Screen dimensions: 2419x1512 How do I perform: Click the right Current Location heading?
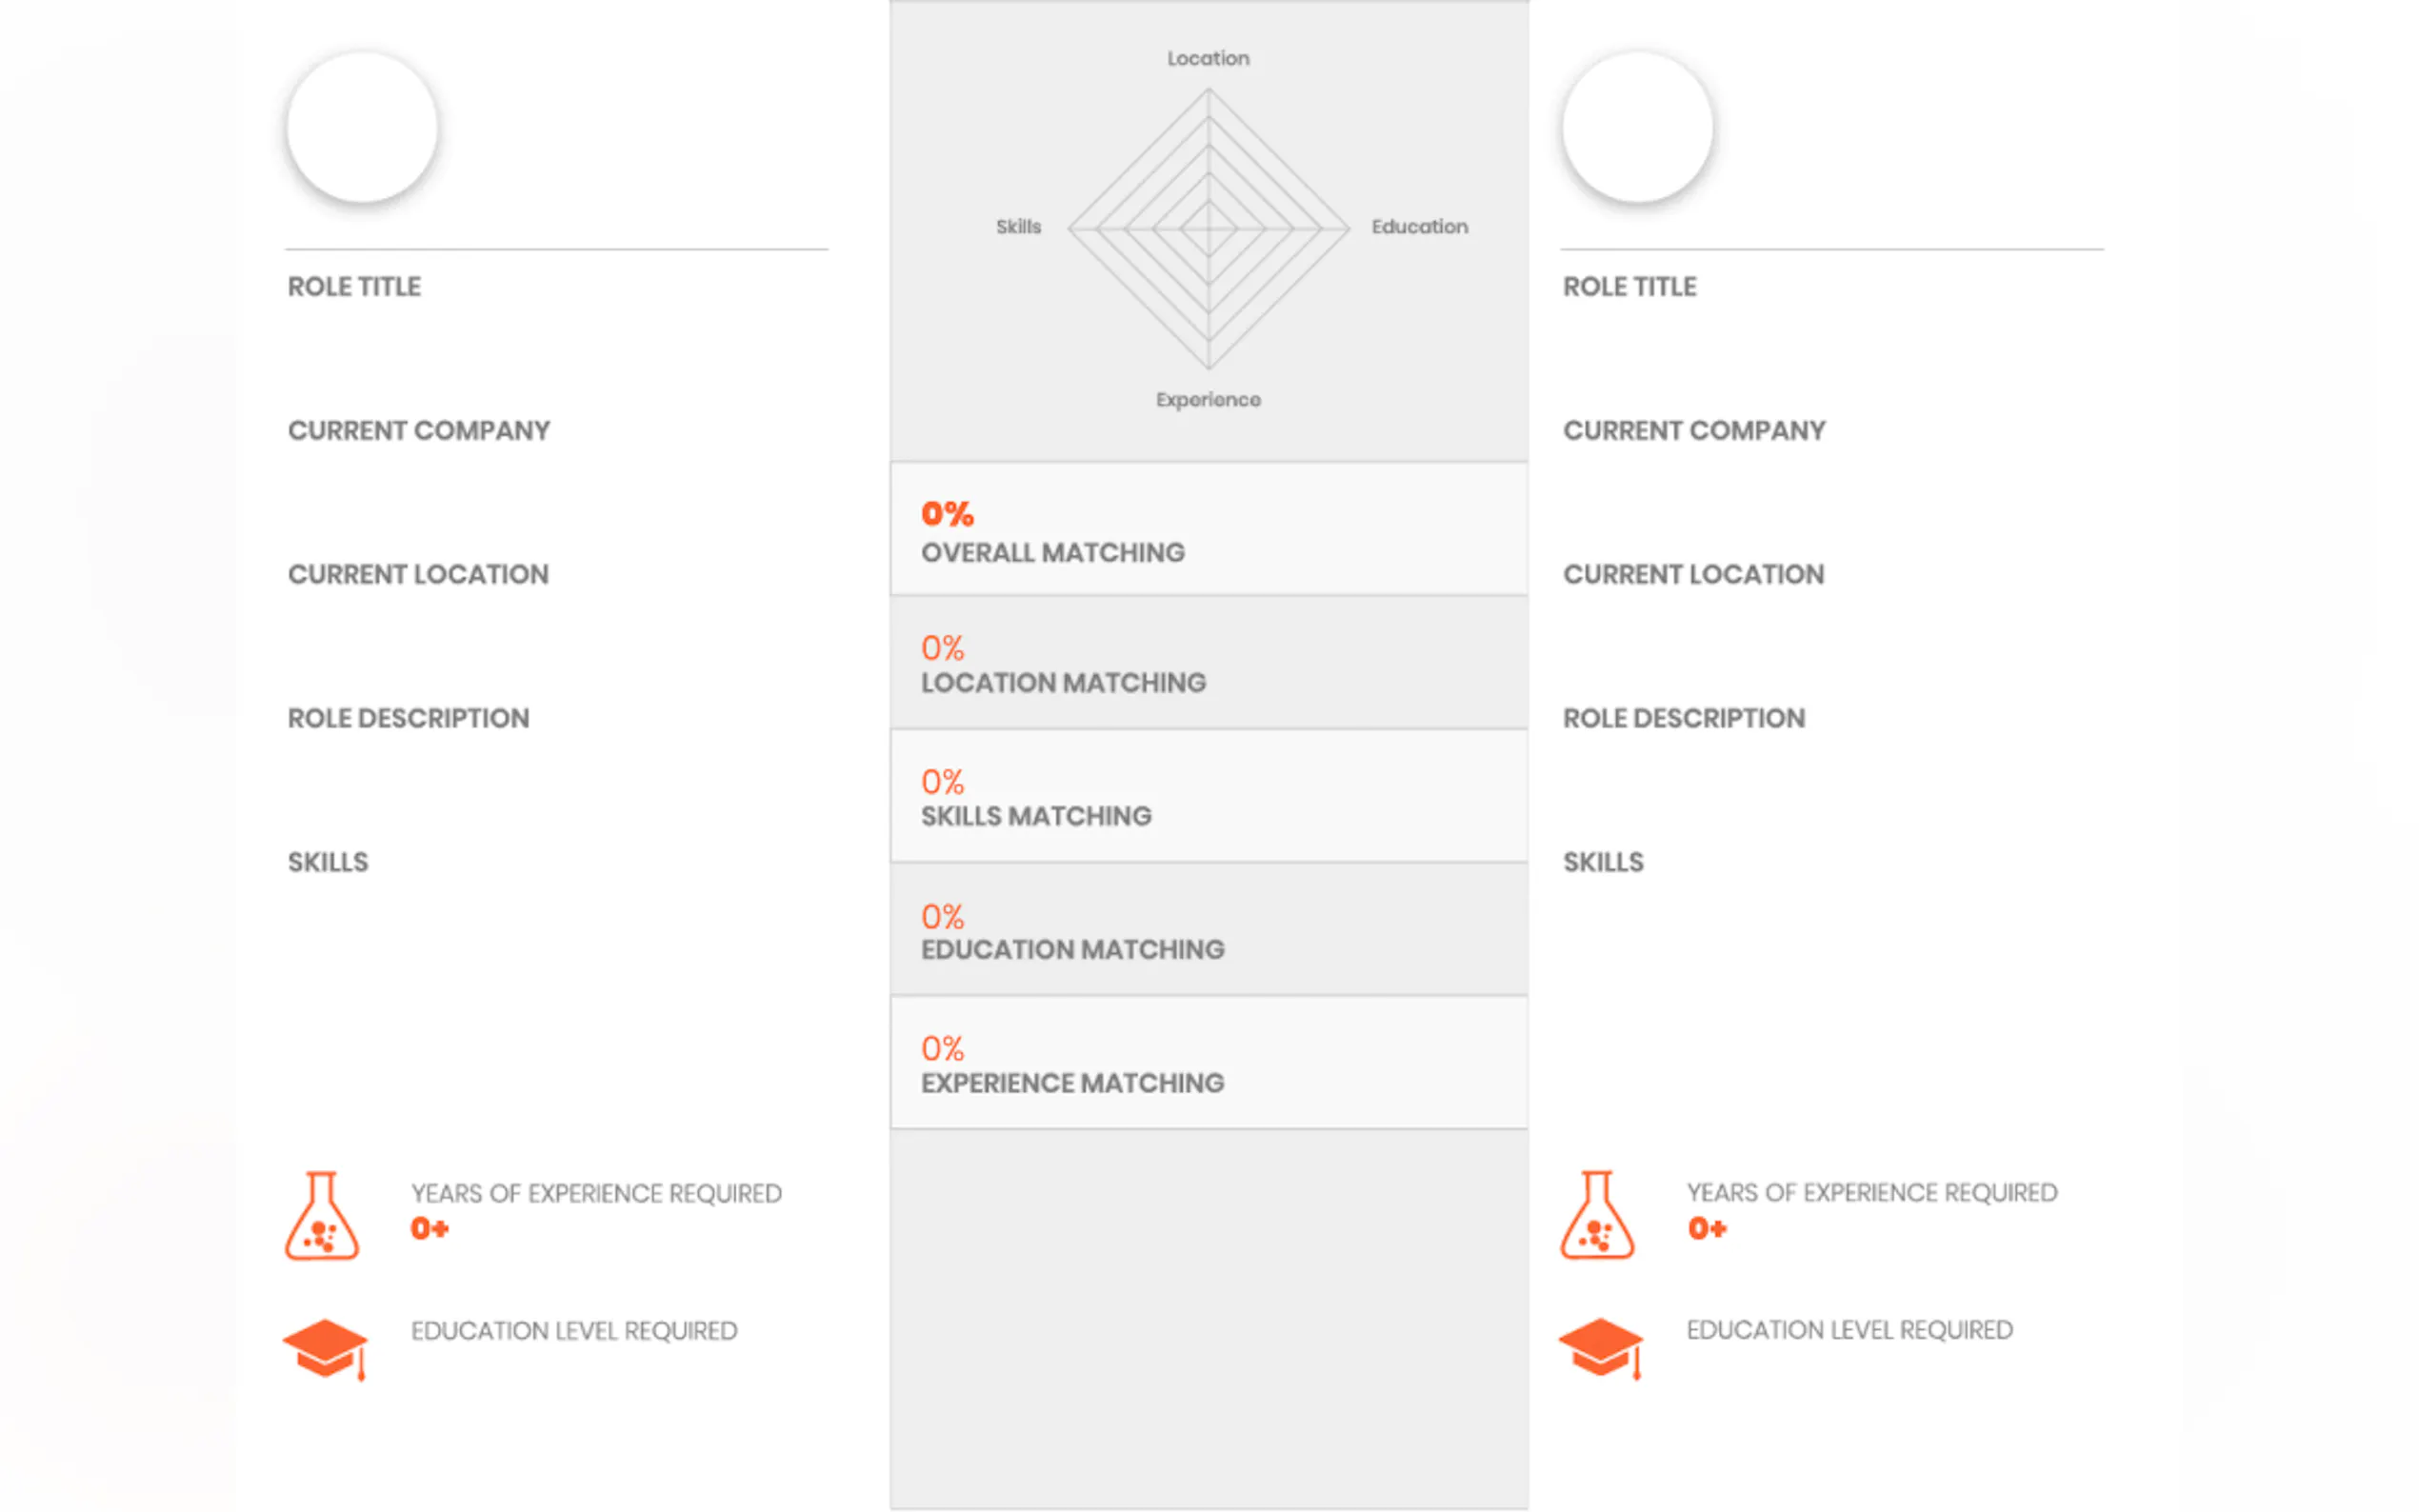click(1693, 575)
